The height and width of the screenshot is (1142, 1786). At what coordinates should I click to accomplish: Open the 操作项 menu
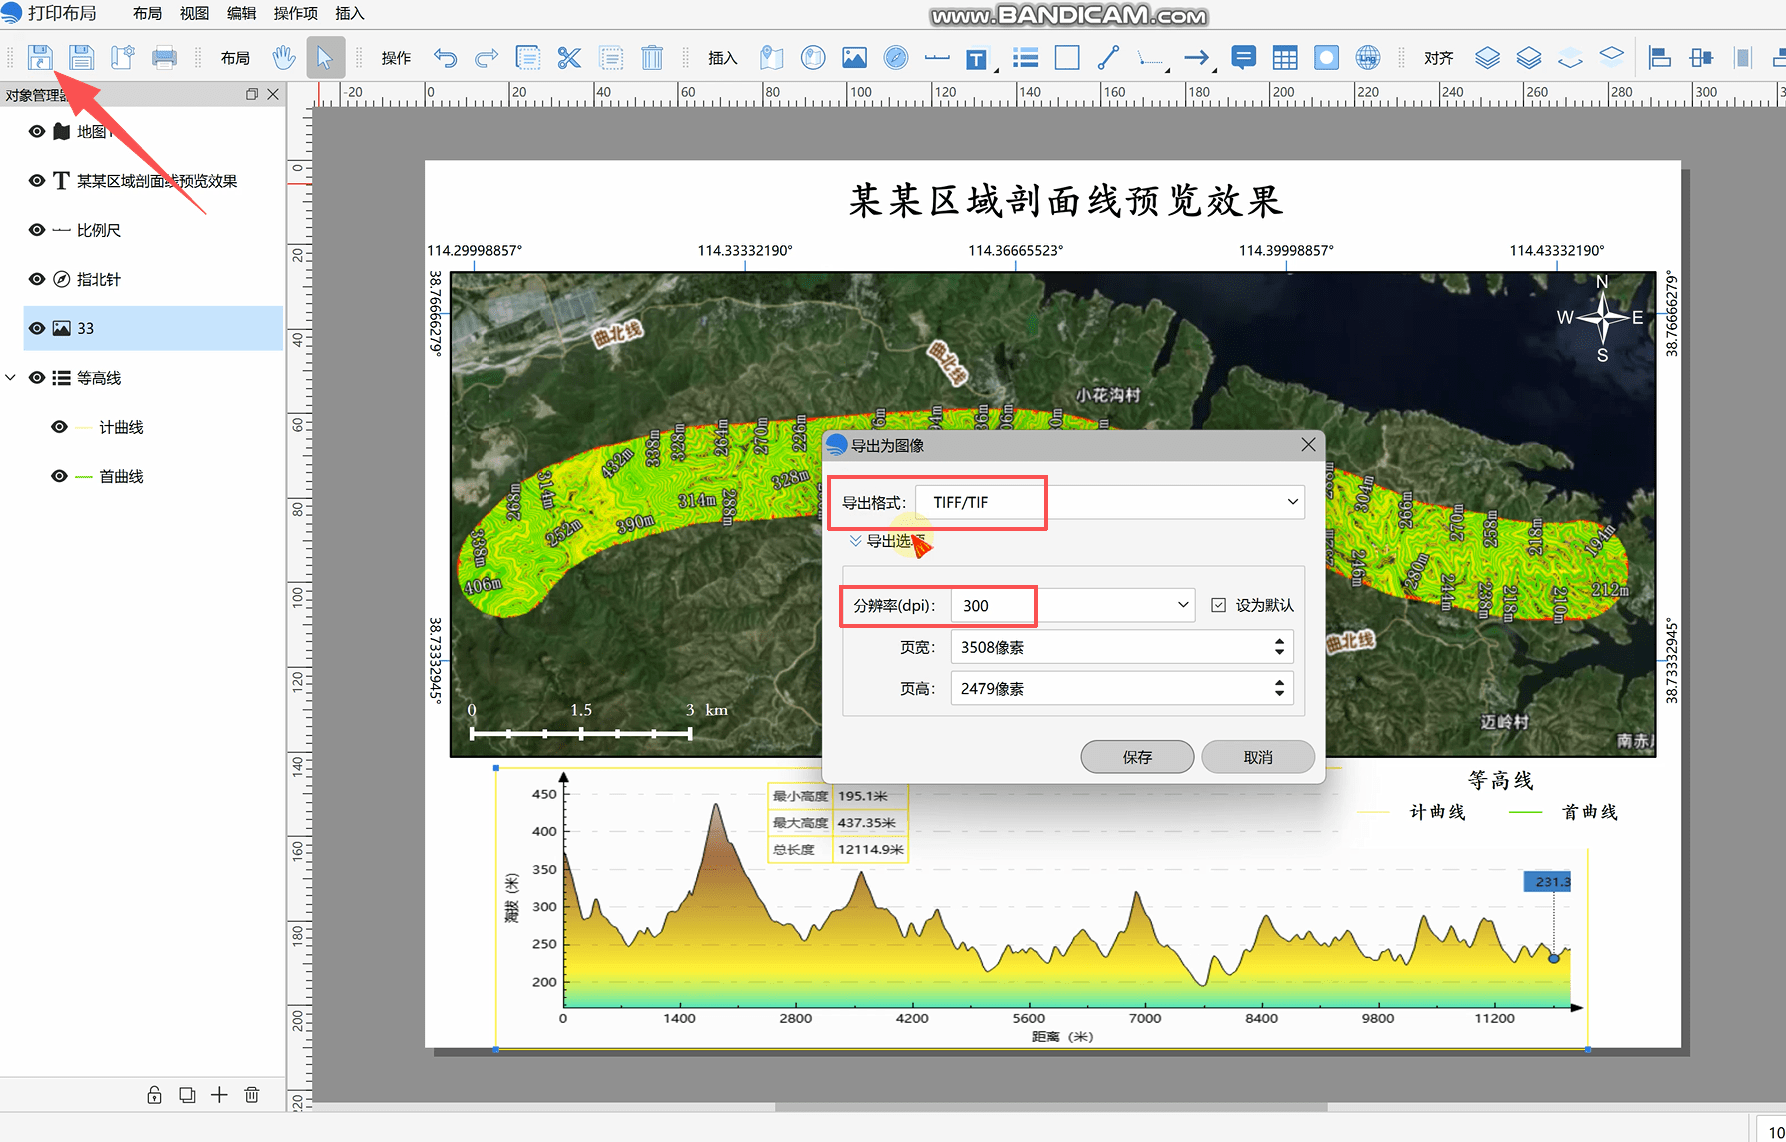coord(296,13)
